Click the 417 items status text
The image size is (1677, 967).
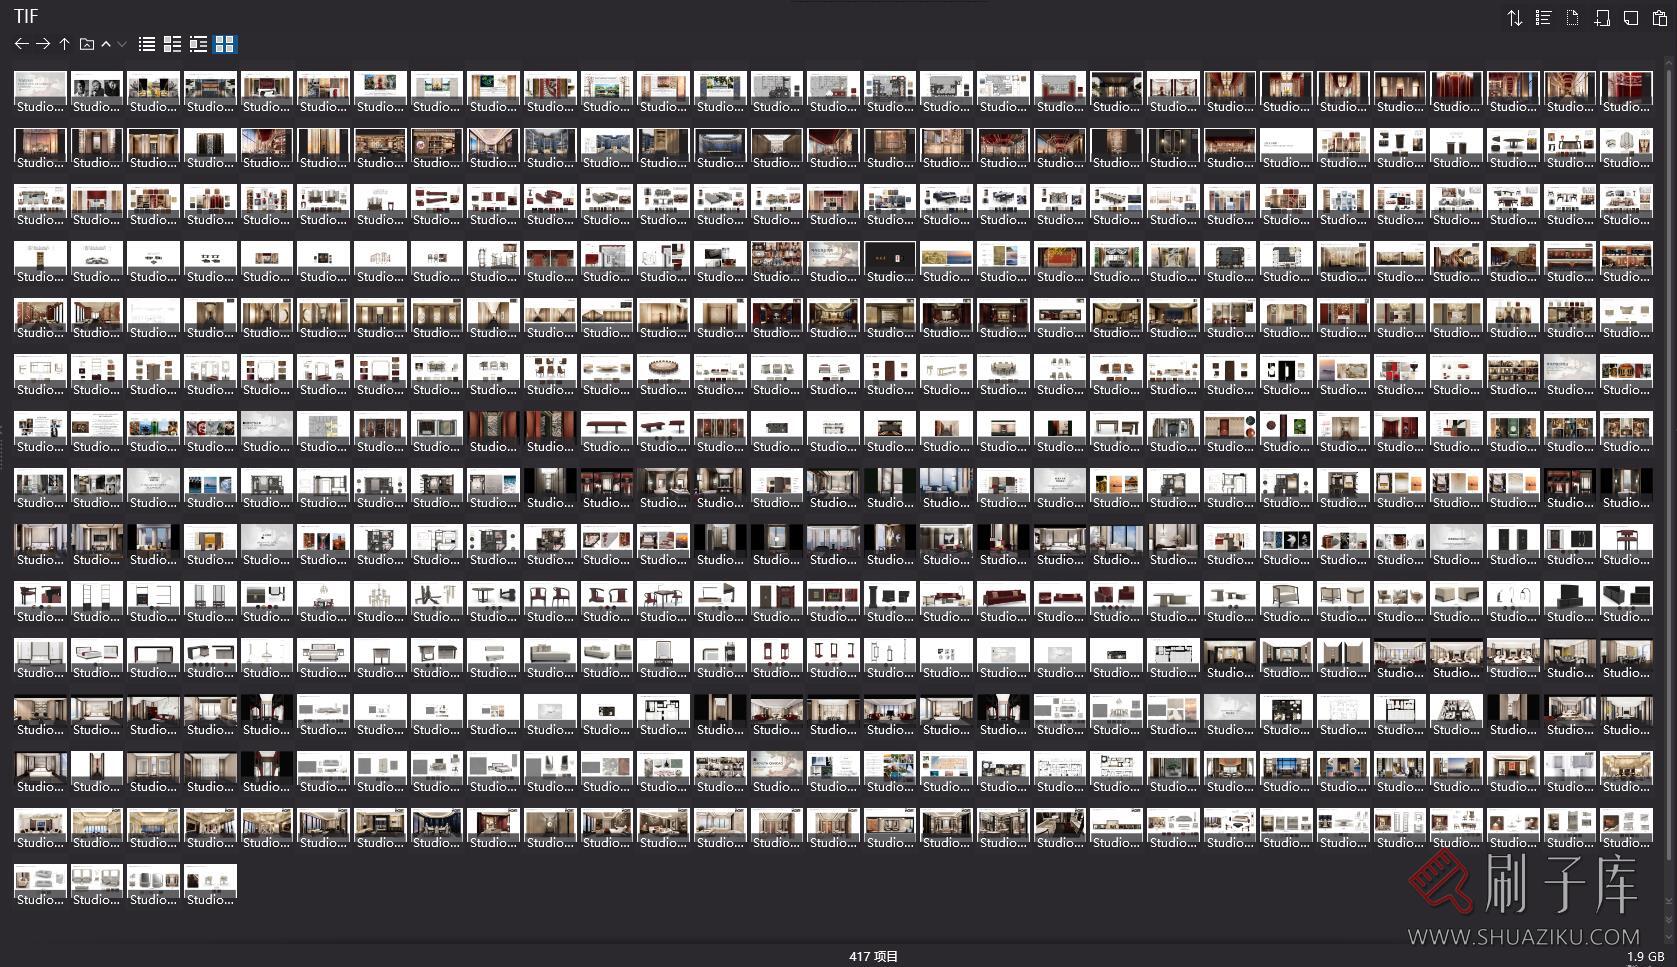(x=873, y=956)
